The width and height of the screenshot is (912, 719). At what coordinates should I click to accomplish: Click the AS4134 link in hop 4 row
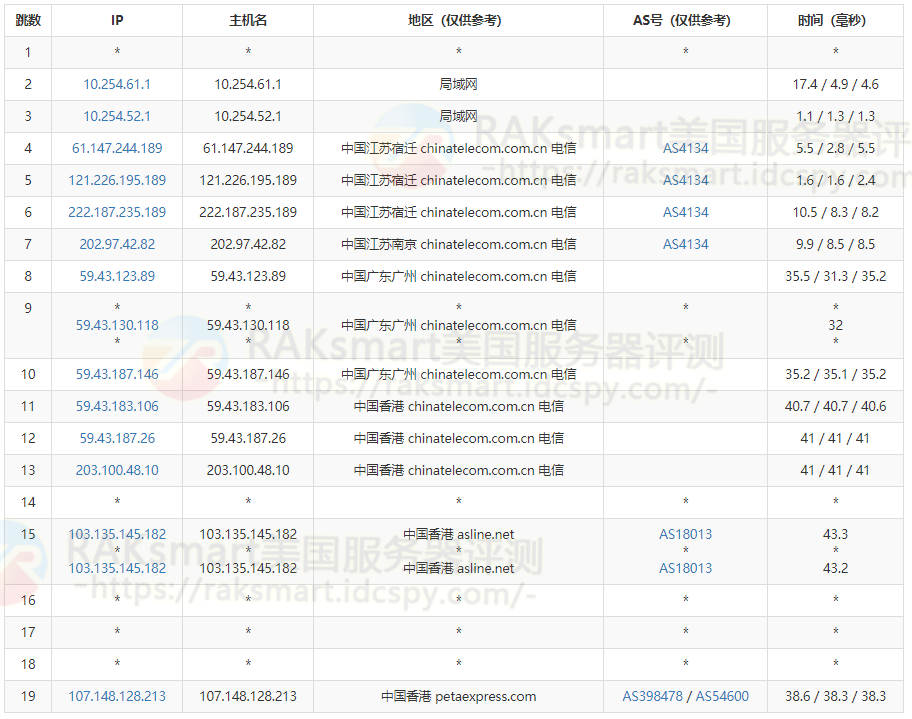(685, 149)
